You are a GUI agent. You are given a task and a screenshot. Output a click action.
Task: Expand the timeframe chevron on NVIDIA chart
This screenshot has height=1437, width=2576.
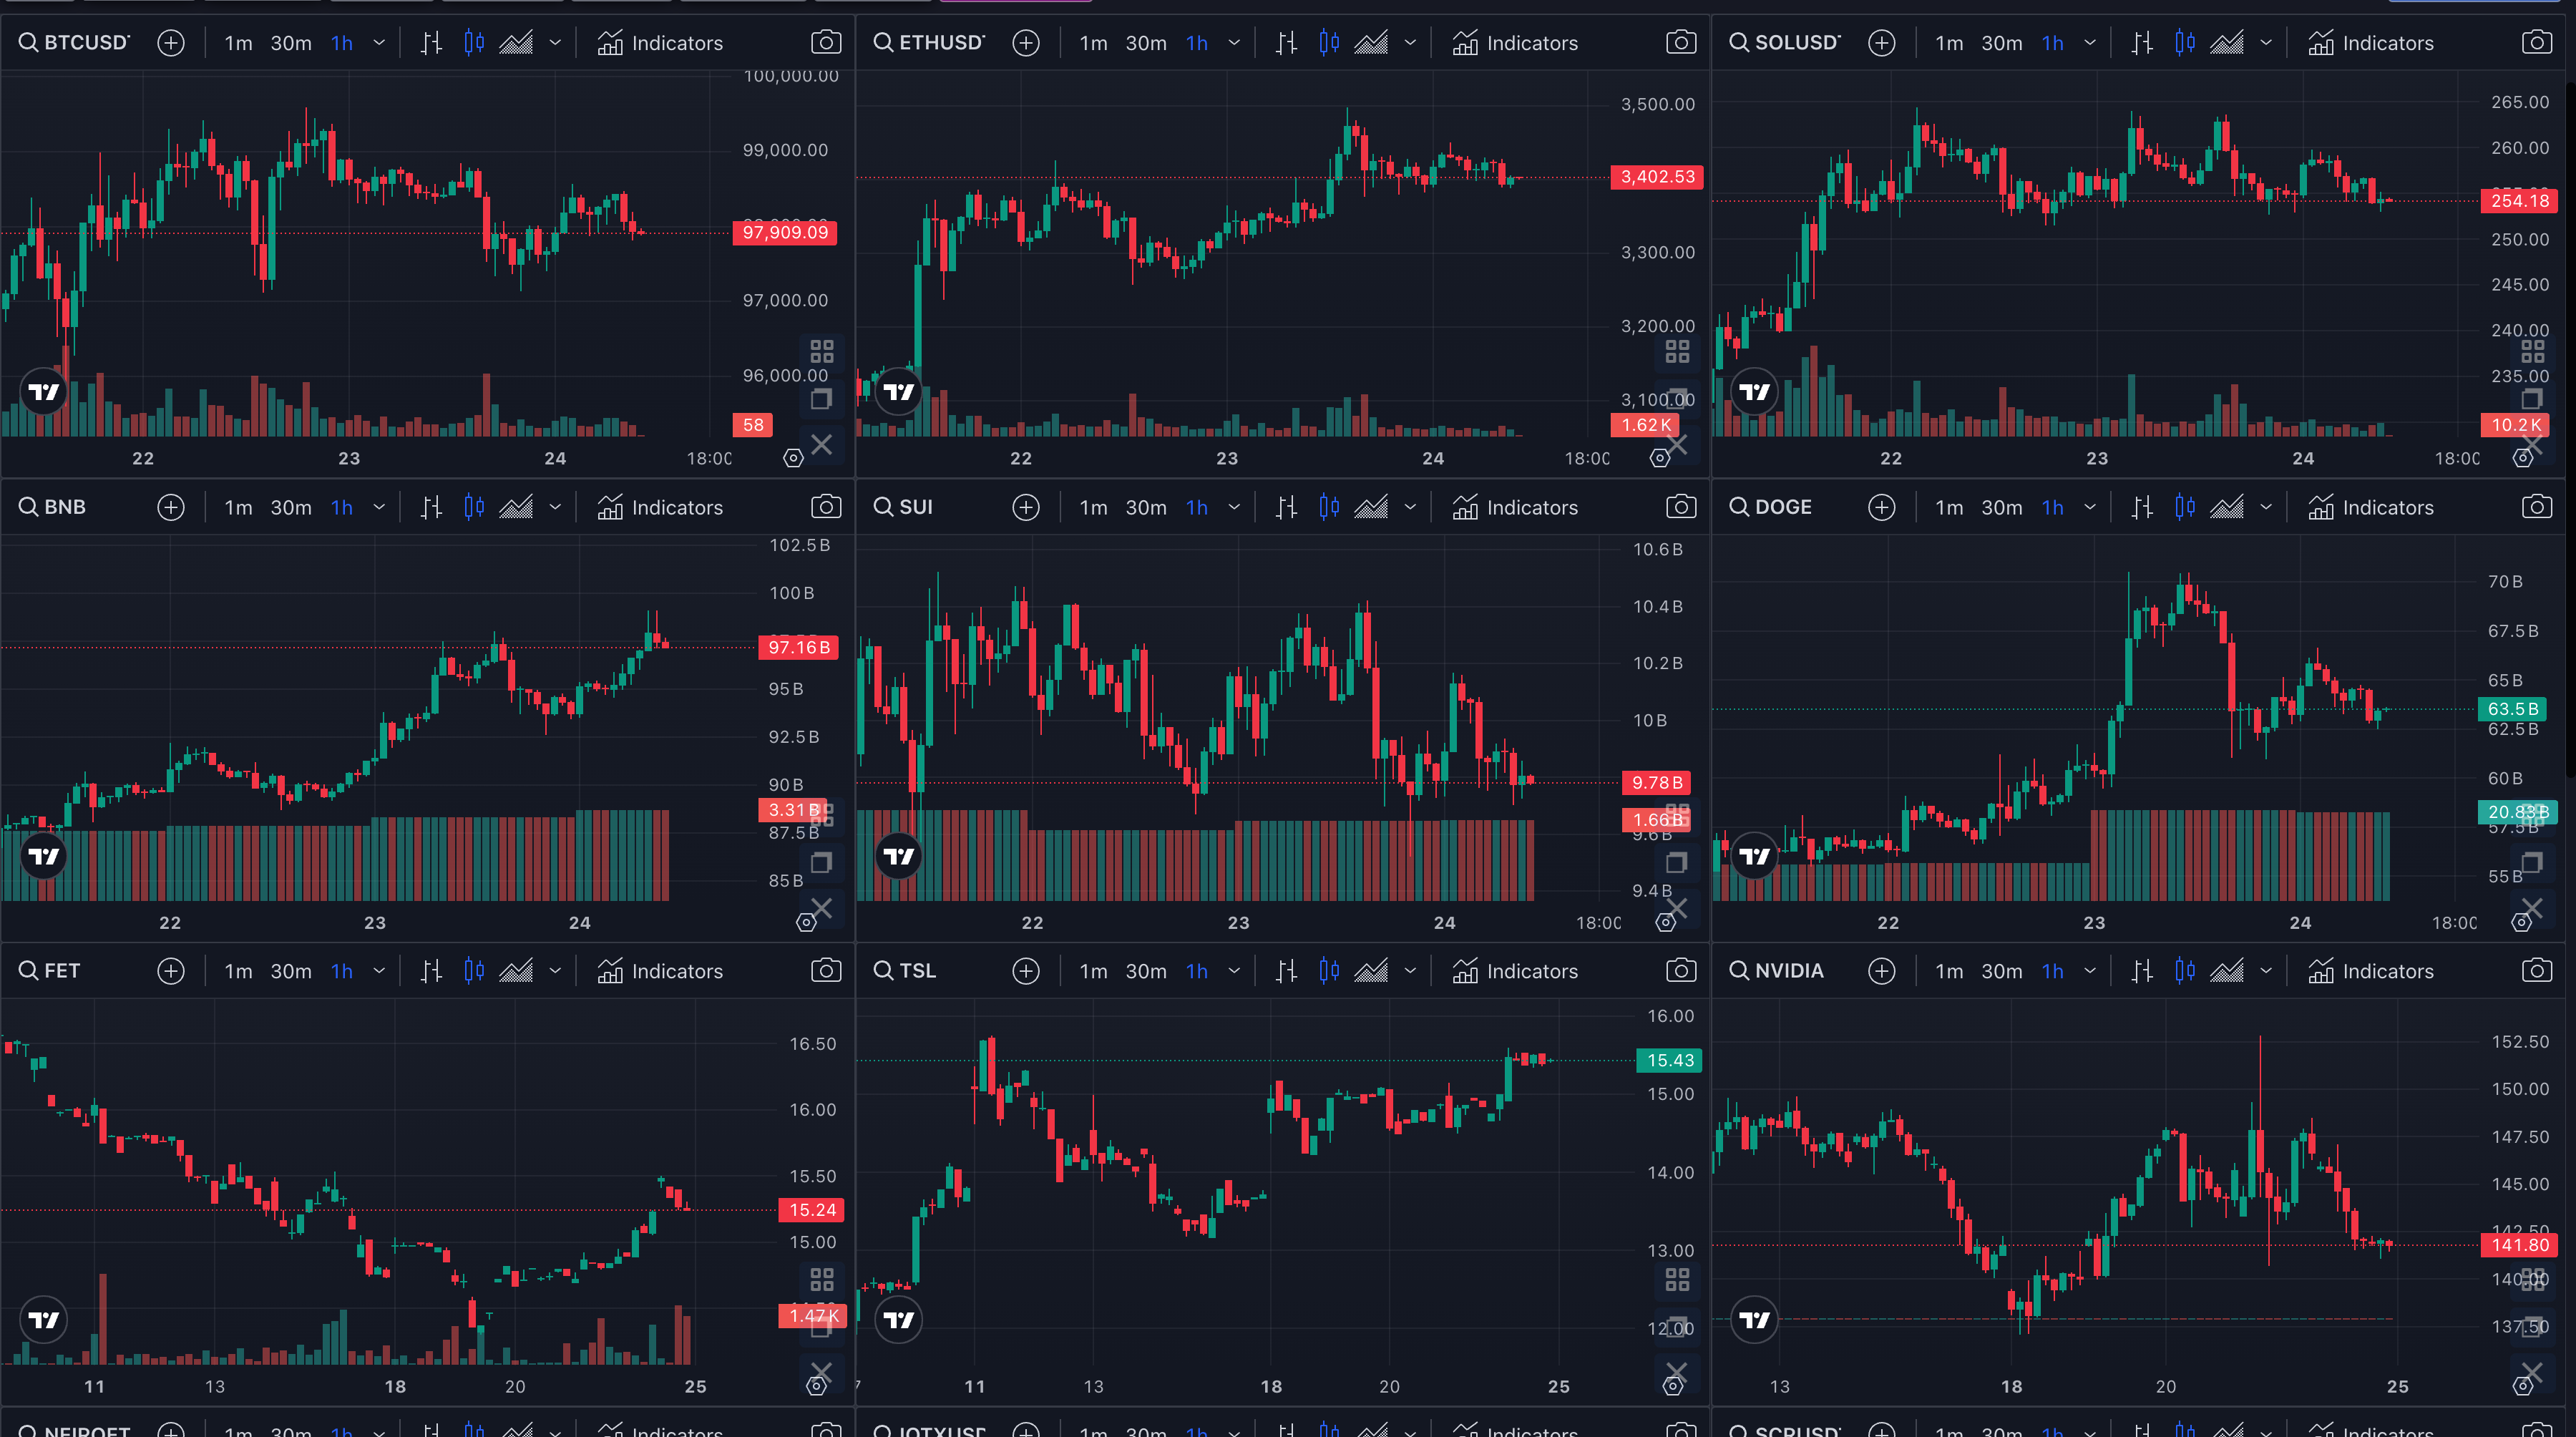pos(2089,970)
